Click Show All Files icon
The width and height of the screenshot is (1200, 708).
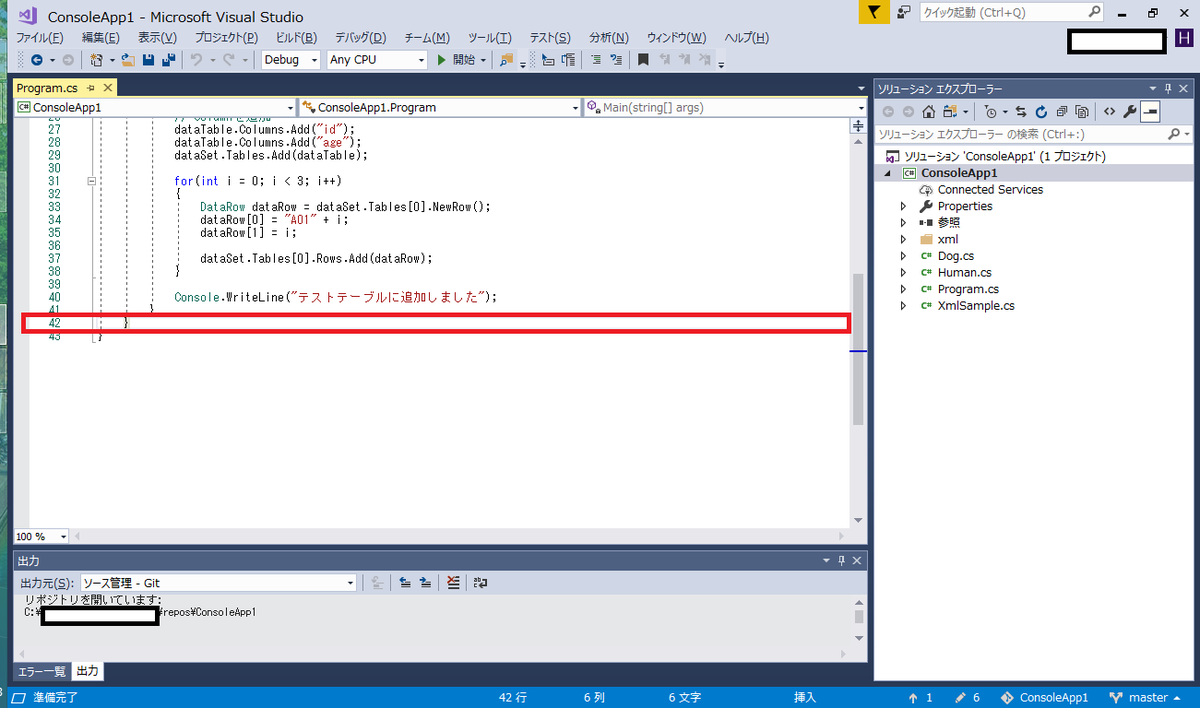point(1081,112)
